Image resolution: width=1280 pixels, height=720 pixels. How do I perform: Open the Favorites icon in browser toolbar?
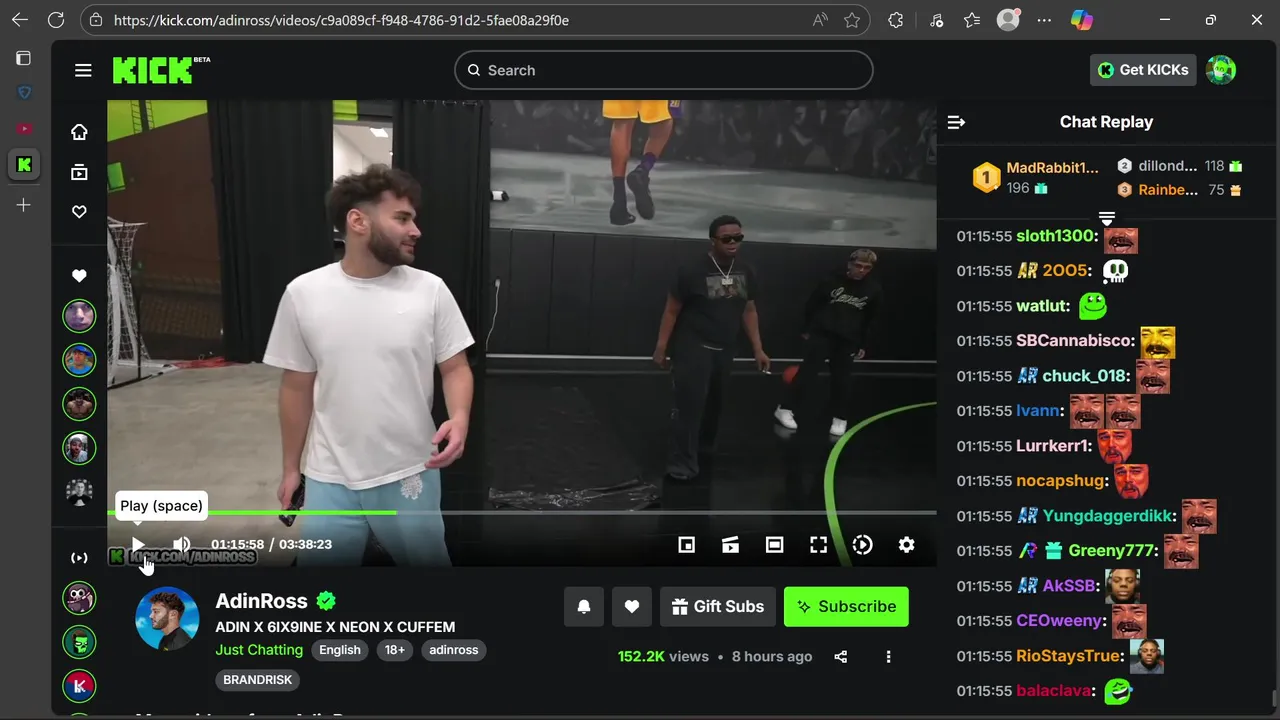[x=972, y=20]
